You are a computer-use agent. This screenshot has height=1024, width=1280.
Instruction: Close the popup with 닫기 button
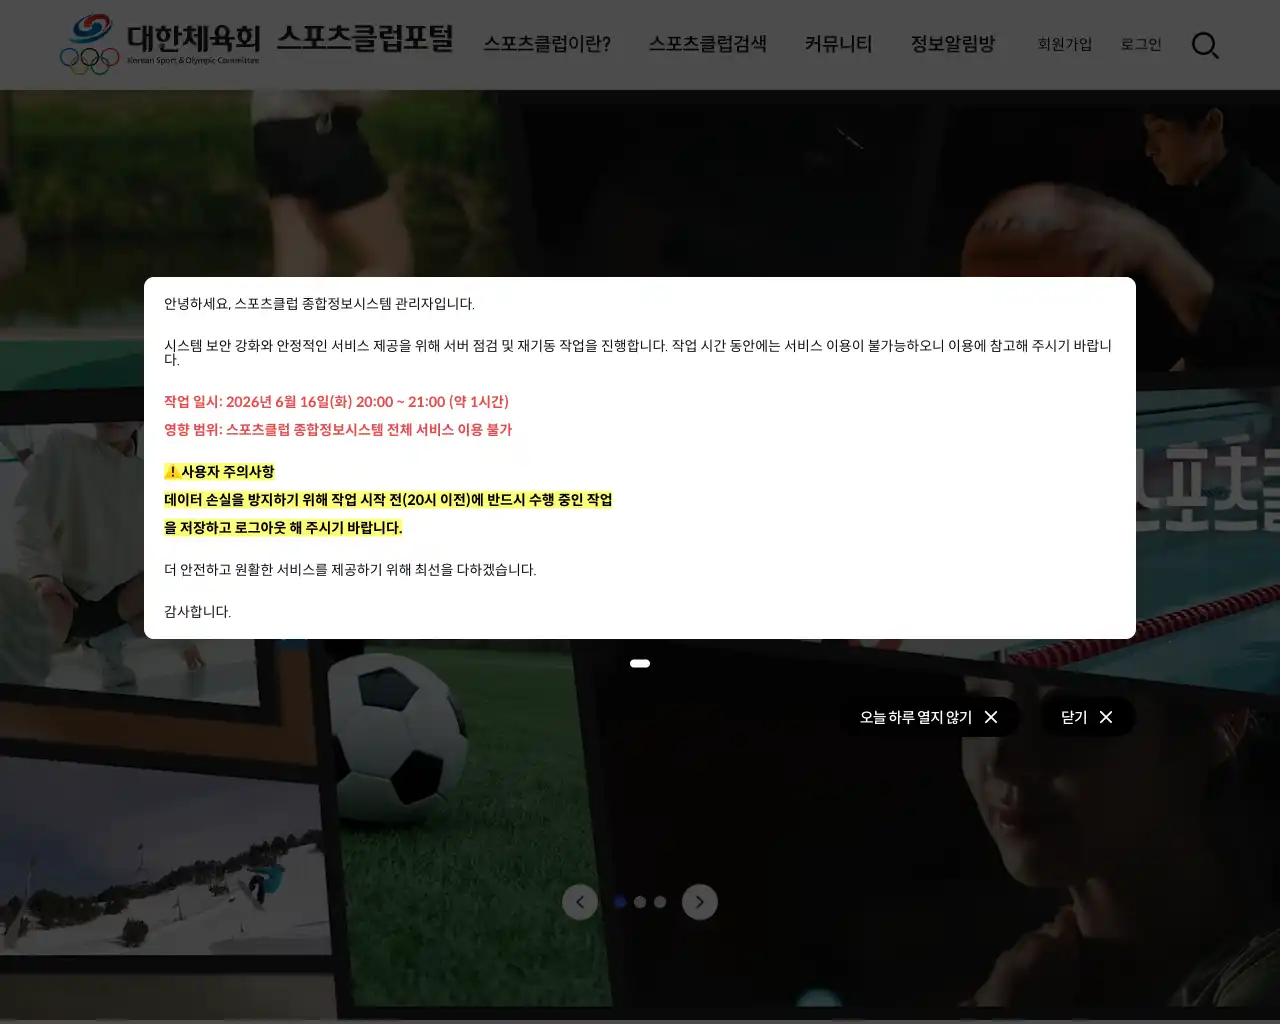(1087, 717)
